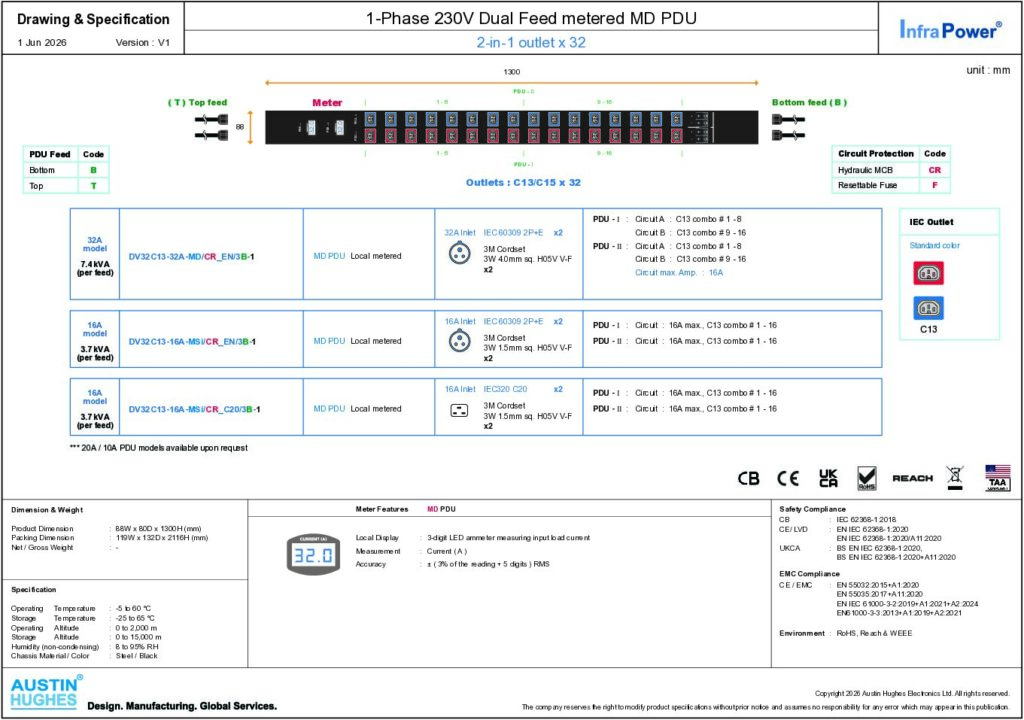1024x720 pixels.
Task: Click the RoHS checkmark icon
Action: pos(867,478)
